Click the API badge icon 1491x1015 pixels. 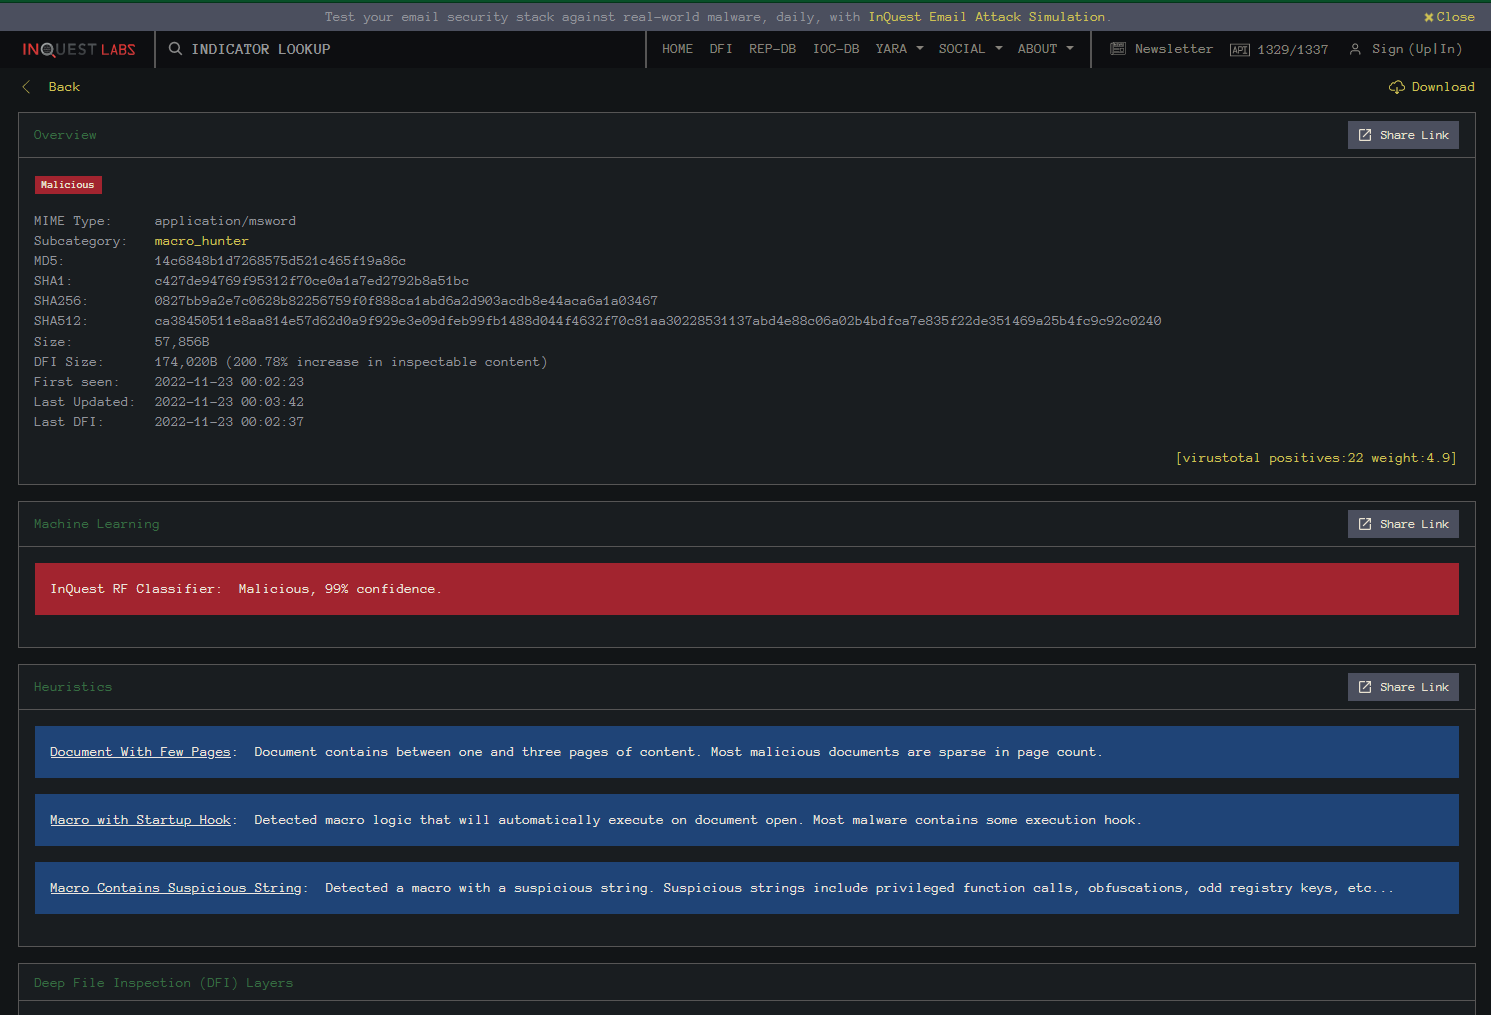coord(1239,50)
